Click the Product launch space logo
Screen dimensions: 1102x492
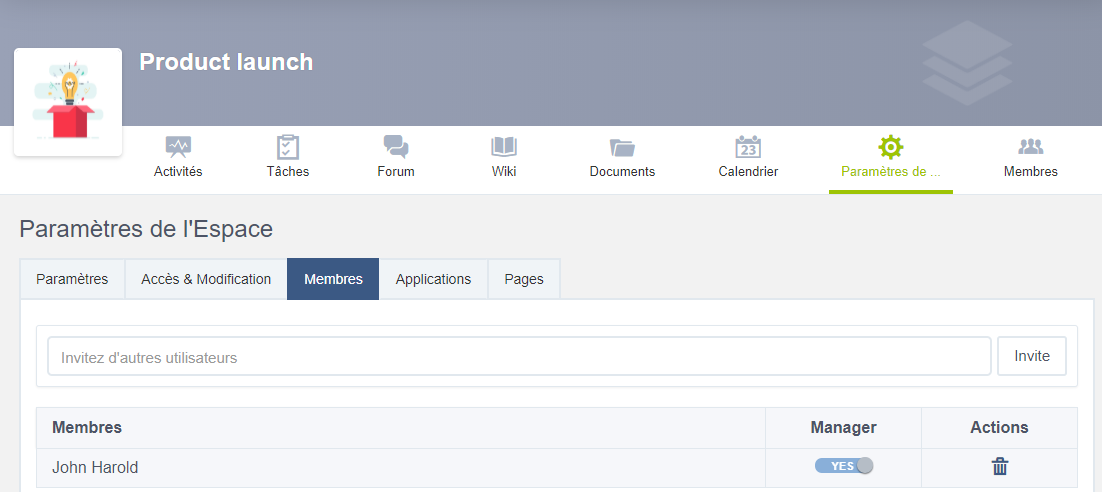[x=68, y=102]
